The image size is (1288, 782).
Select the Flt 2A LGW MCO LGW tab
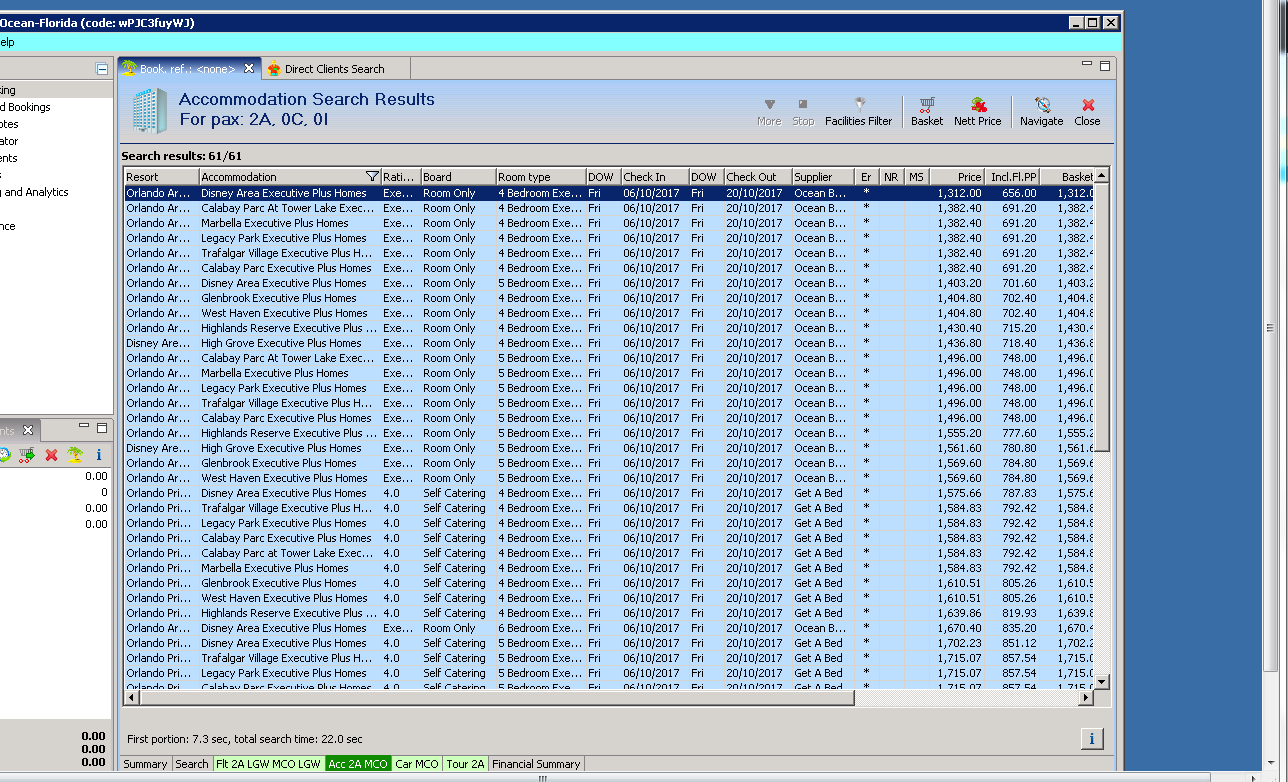pyautogui.click(x=268, y=764)
